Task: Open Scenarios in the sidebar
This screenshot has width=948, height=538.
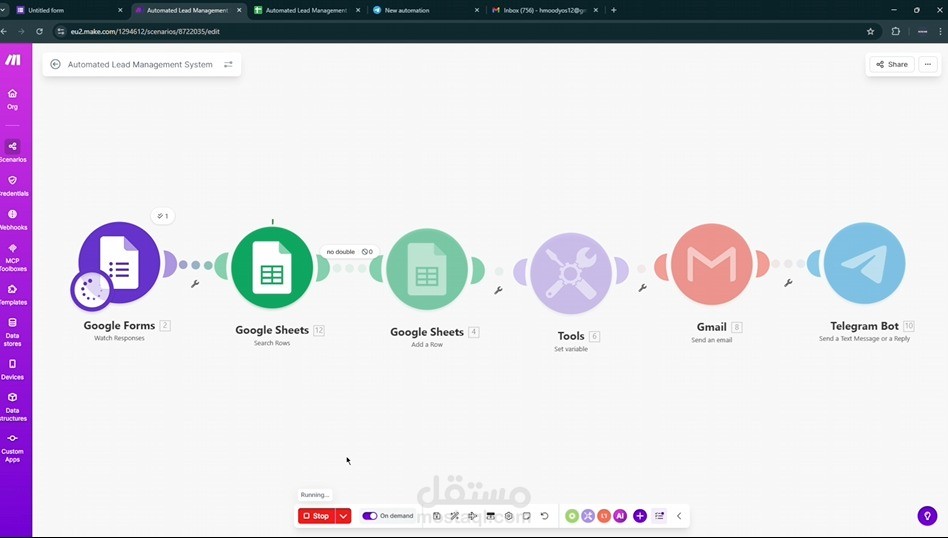Action: coord(12,151)
